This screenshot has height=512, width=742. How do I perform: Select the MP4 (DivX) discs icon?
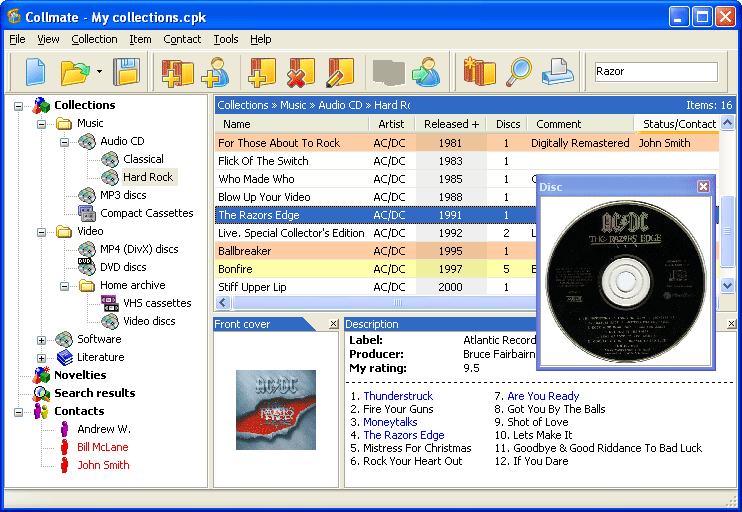pyautogui.click(x=87, y=249)
